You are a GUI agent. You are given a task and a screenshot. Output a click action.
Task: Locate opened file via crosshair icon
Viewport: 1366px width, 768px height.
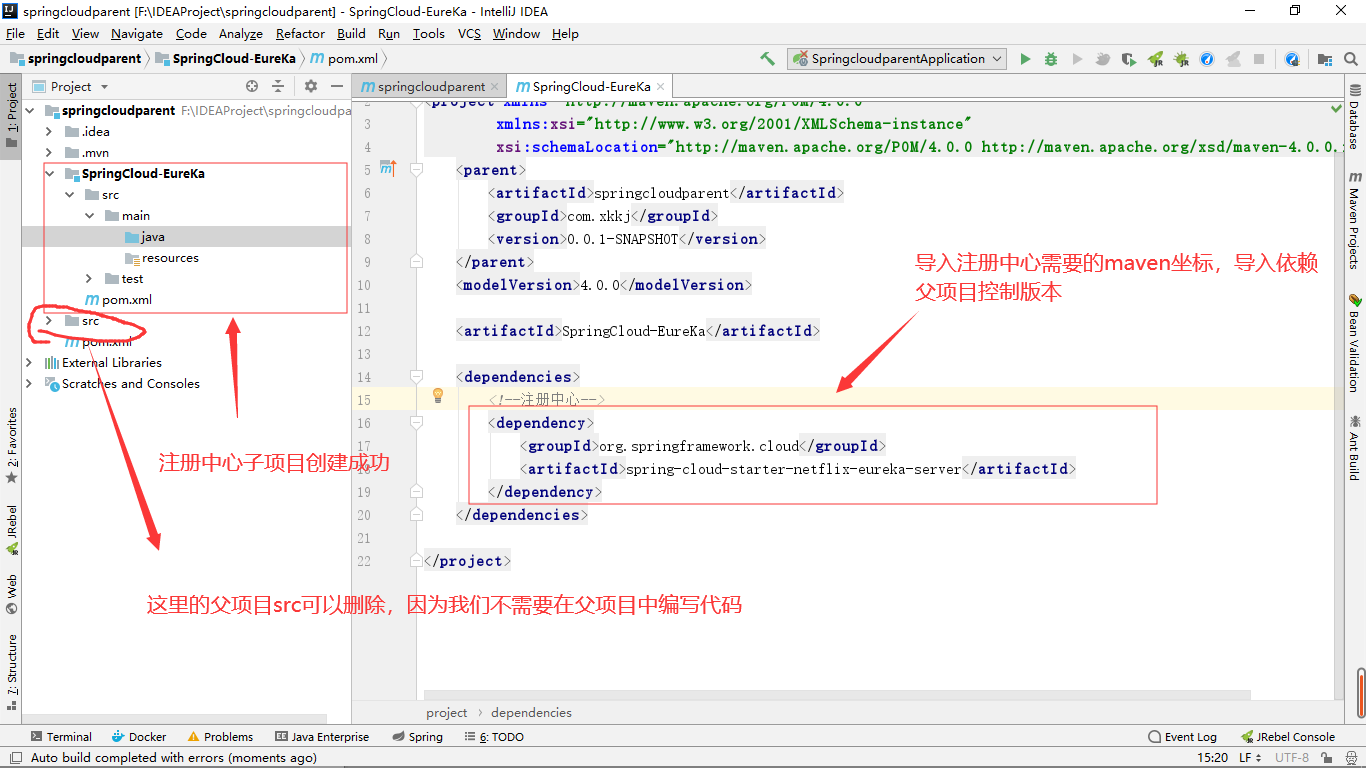[252, 87]
